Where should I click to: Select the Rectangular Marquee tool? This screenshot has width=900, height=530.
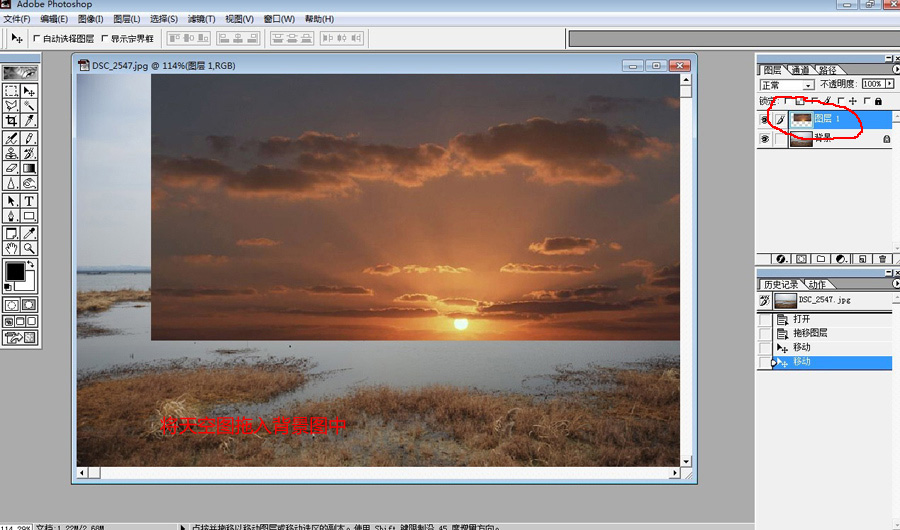(x=11, y=91)
